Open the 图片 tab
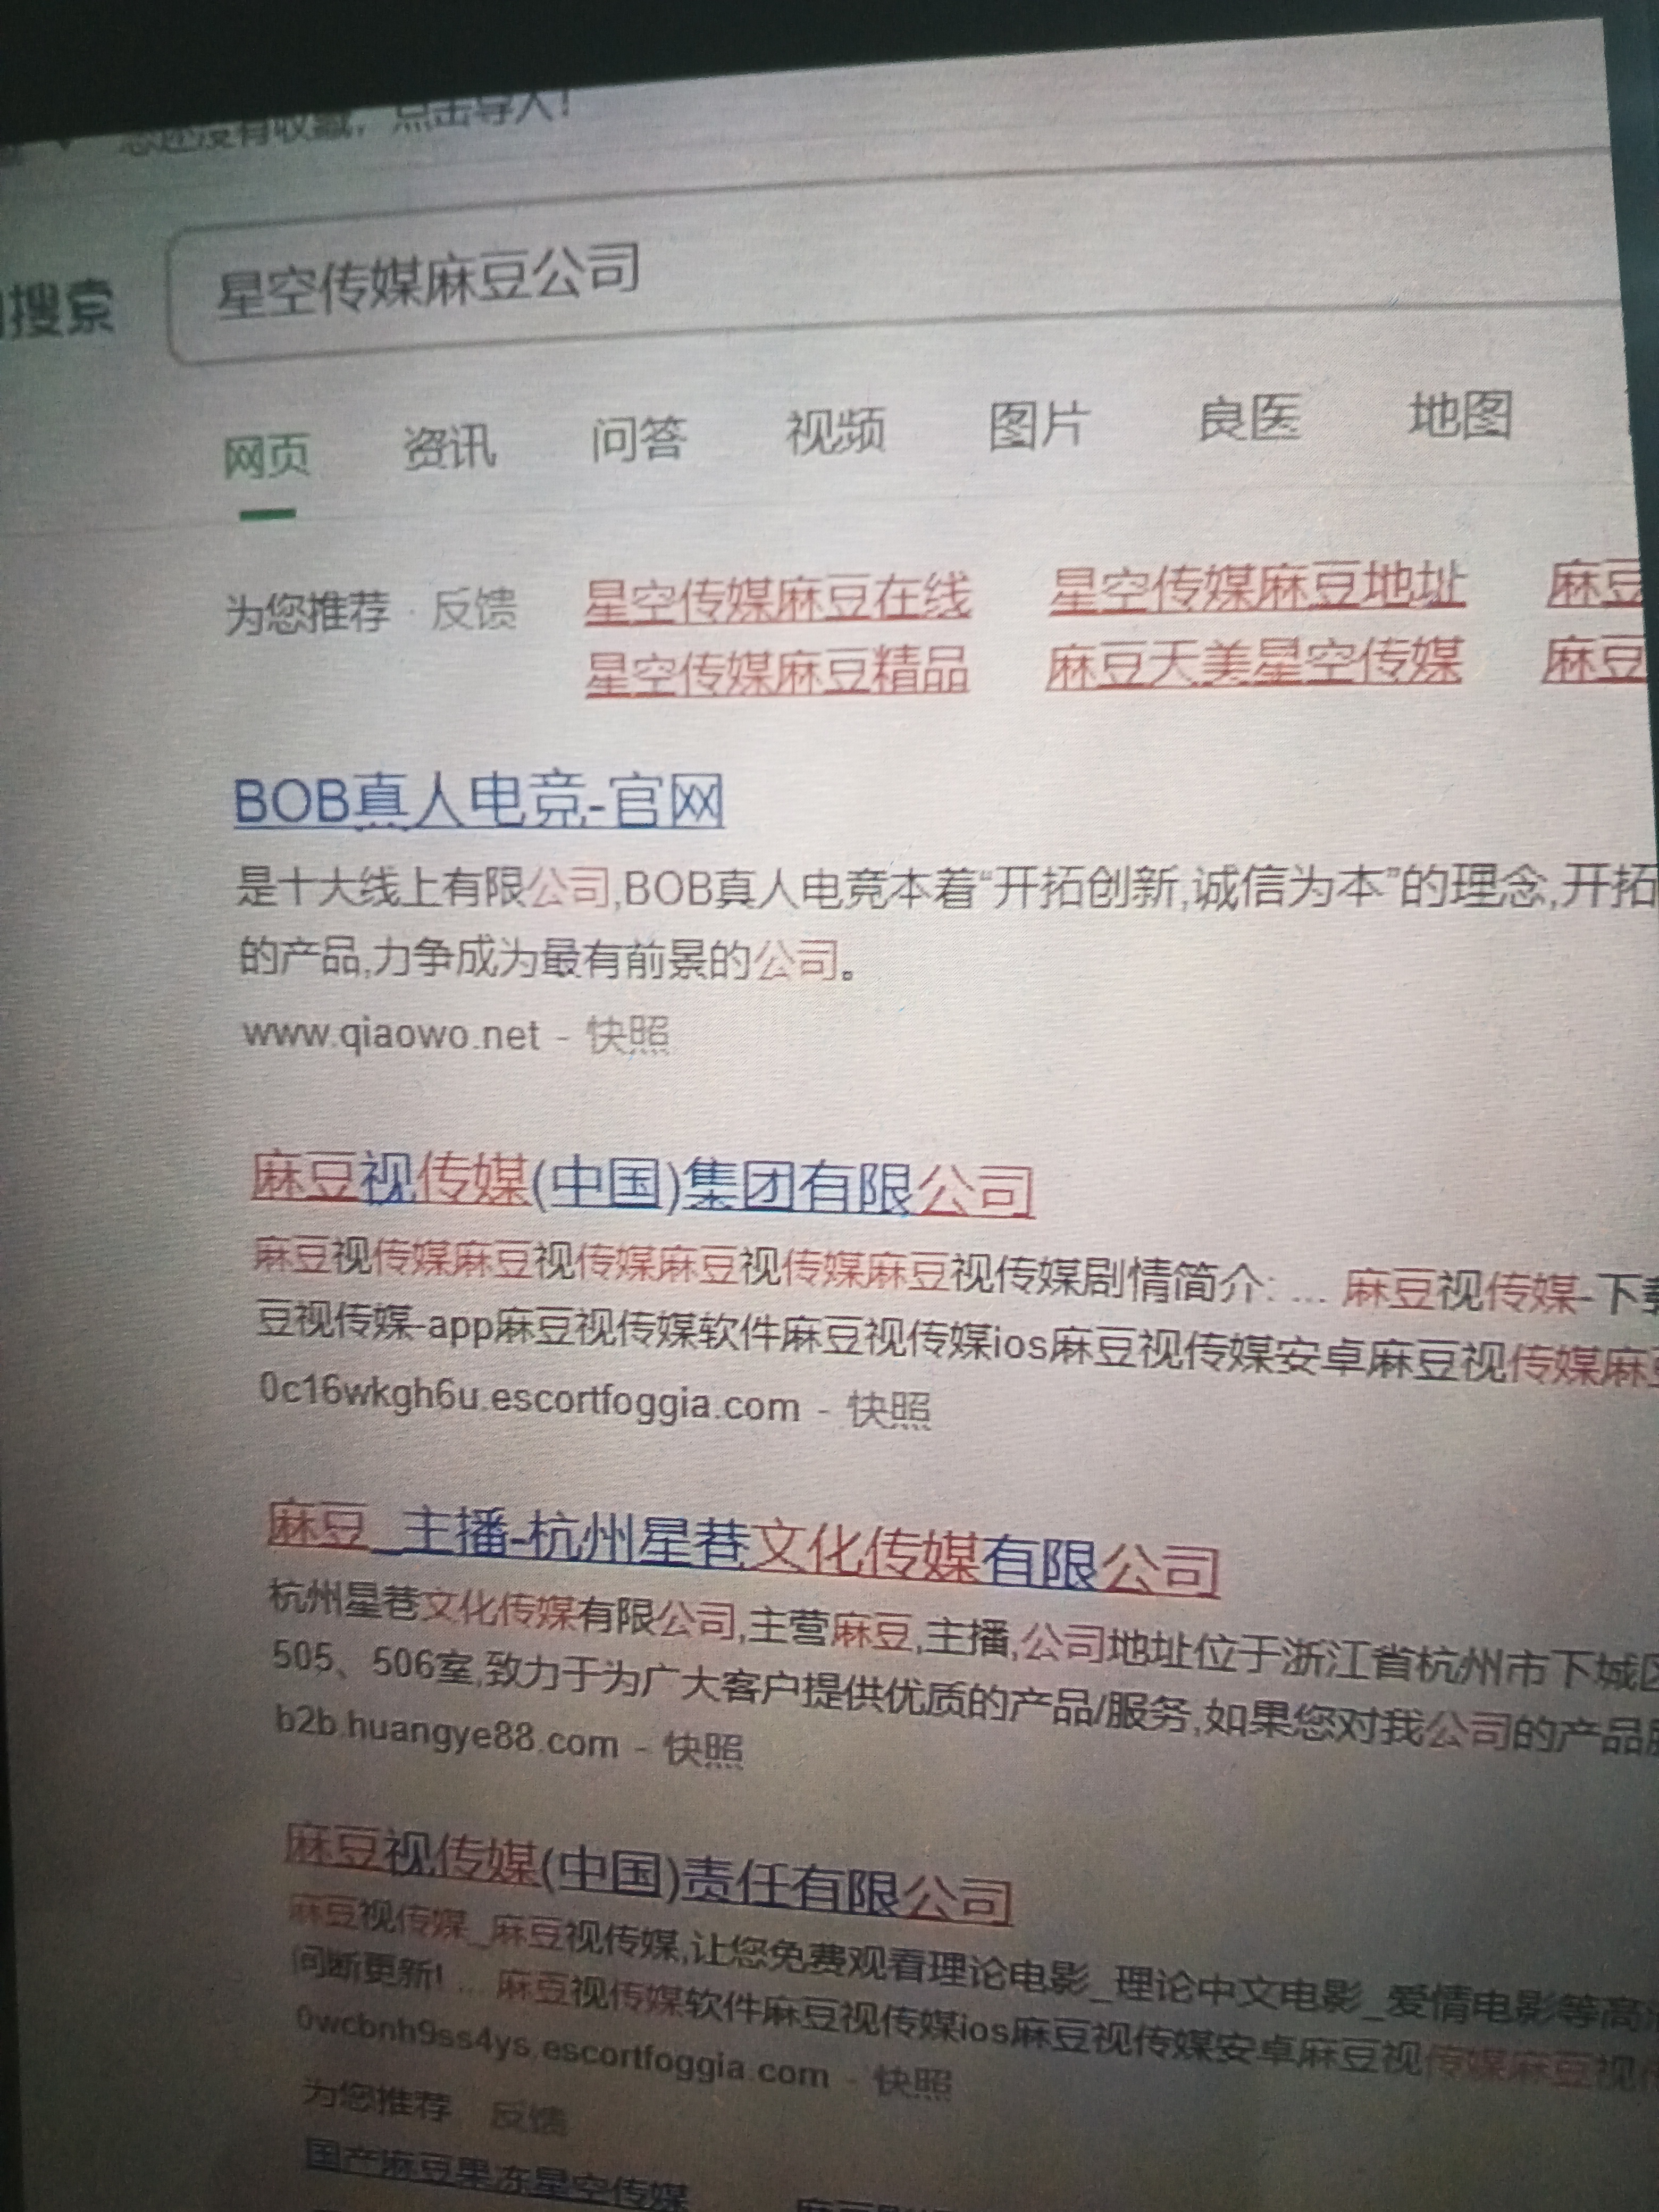 [x=1038, y=424]
